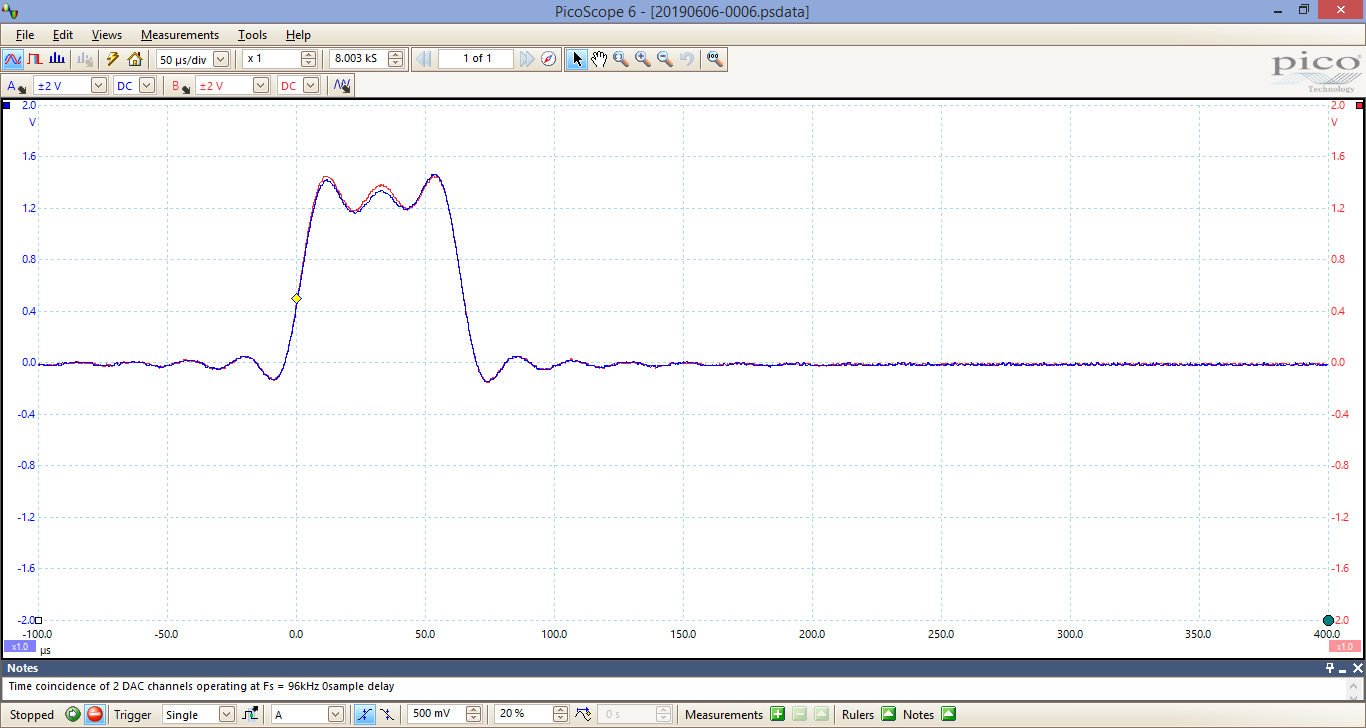Click the red channel B axis handle

(1359, 105)
